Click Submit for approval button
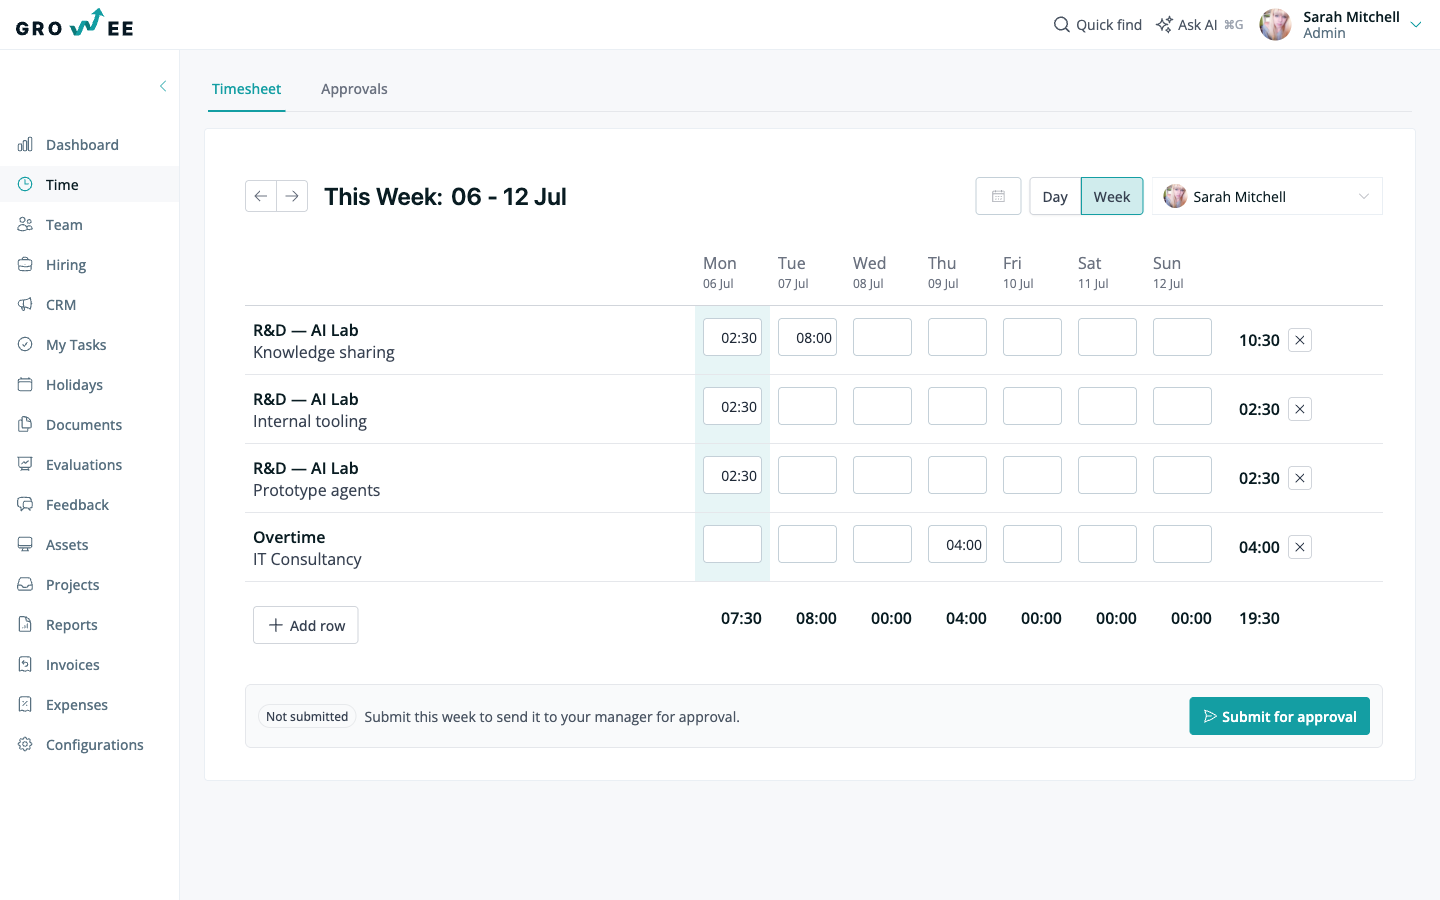This screenshot has width=1440, height=900. (x=1279, y=716)
